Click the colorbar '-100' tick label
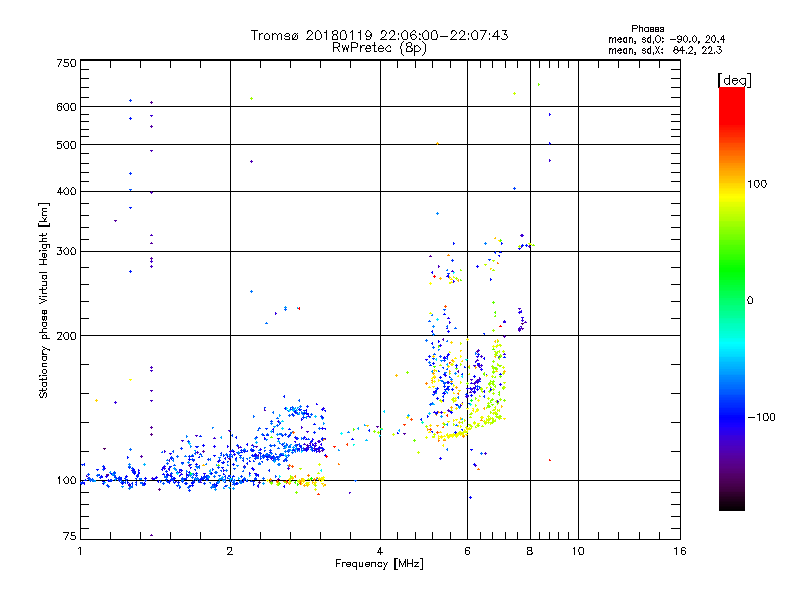 [x=762, y=417]
